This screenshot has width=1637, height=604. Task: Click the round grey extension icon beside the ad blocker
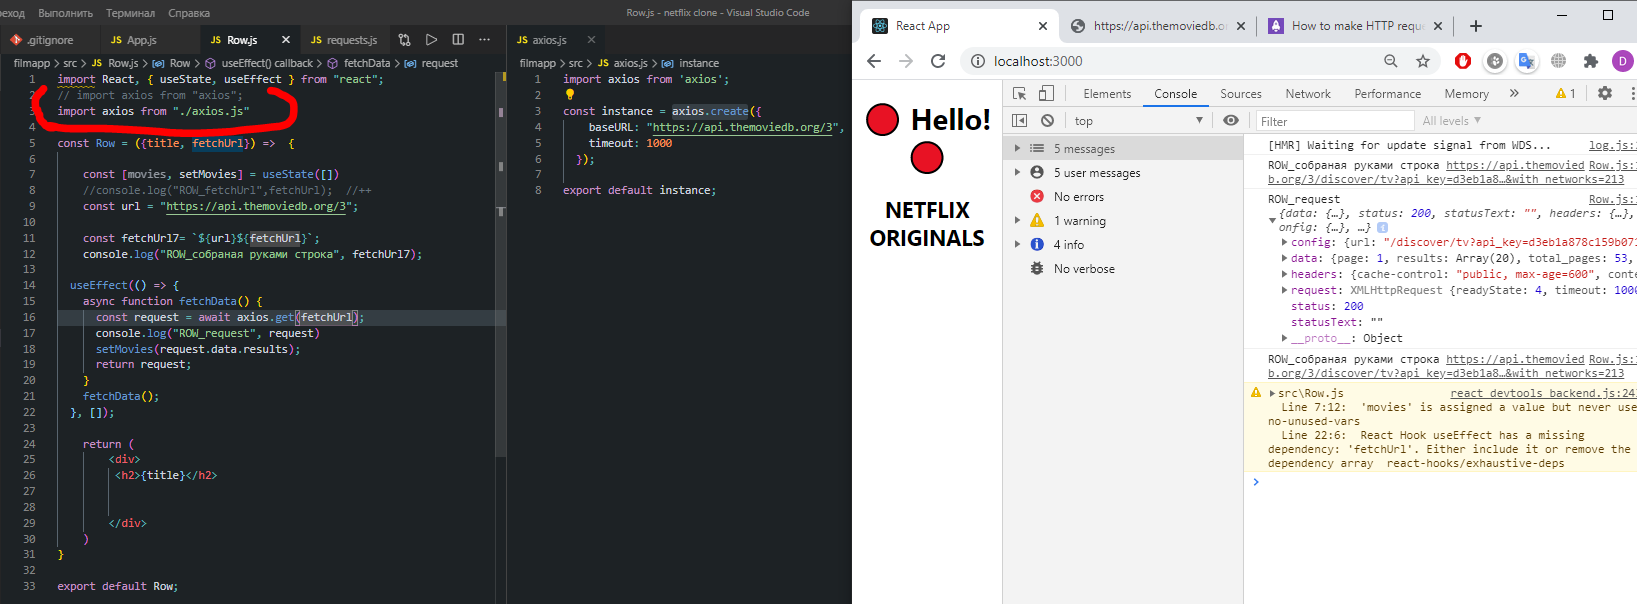point(1495,61)
